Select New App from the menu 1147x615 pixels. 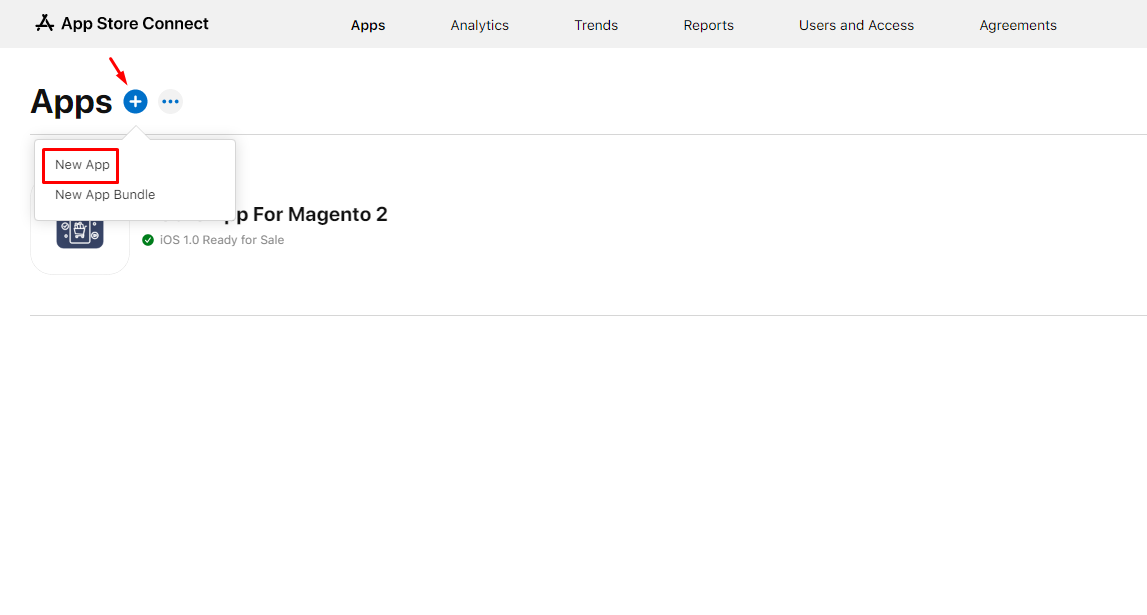pos(80,164)
